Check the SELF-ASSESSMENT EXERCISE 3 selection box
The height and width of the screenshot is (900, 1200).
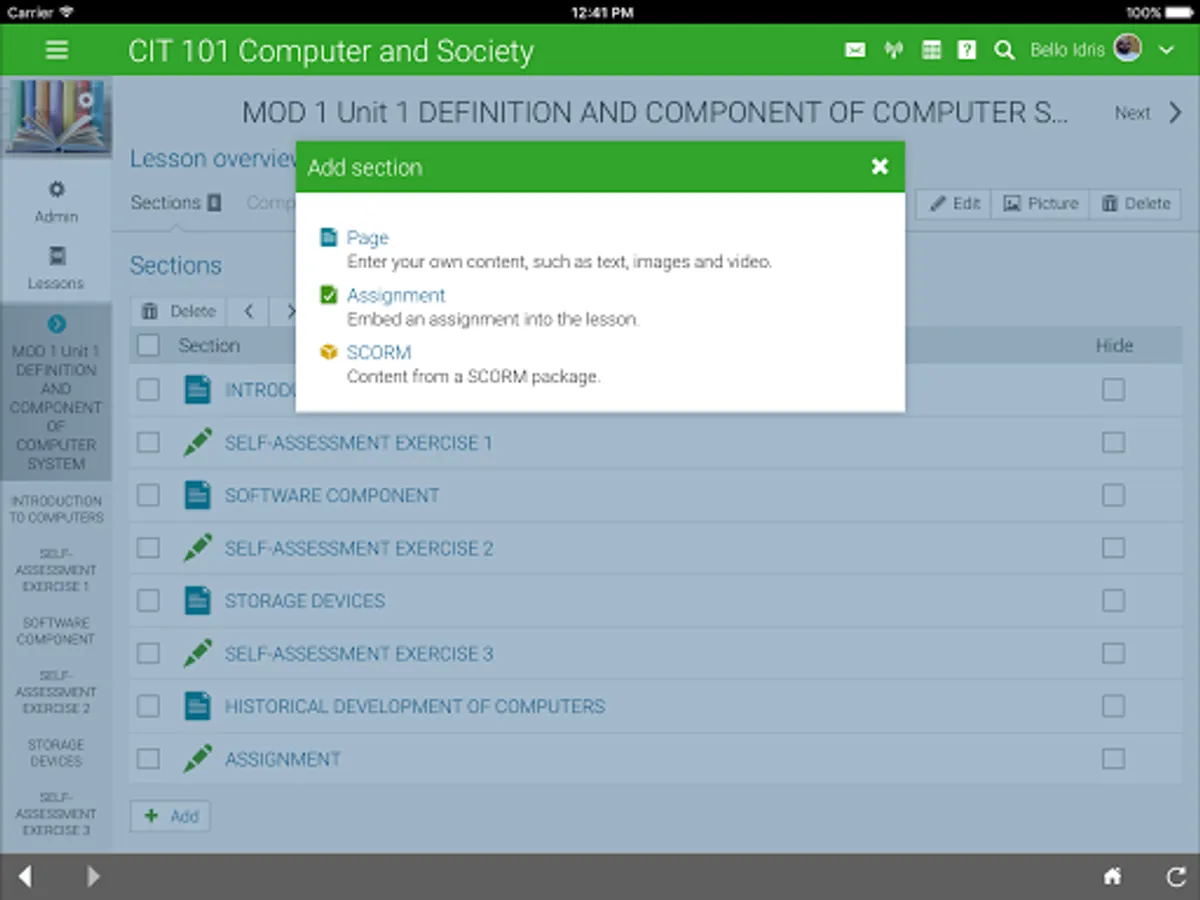coord(148,653)
